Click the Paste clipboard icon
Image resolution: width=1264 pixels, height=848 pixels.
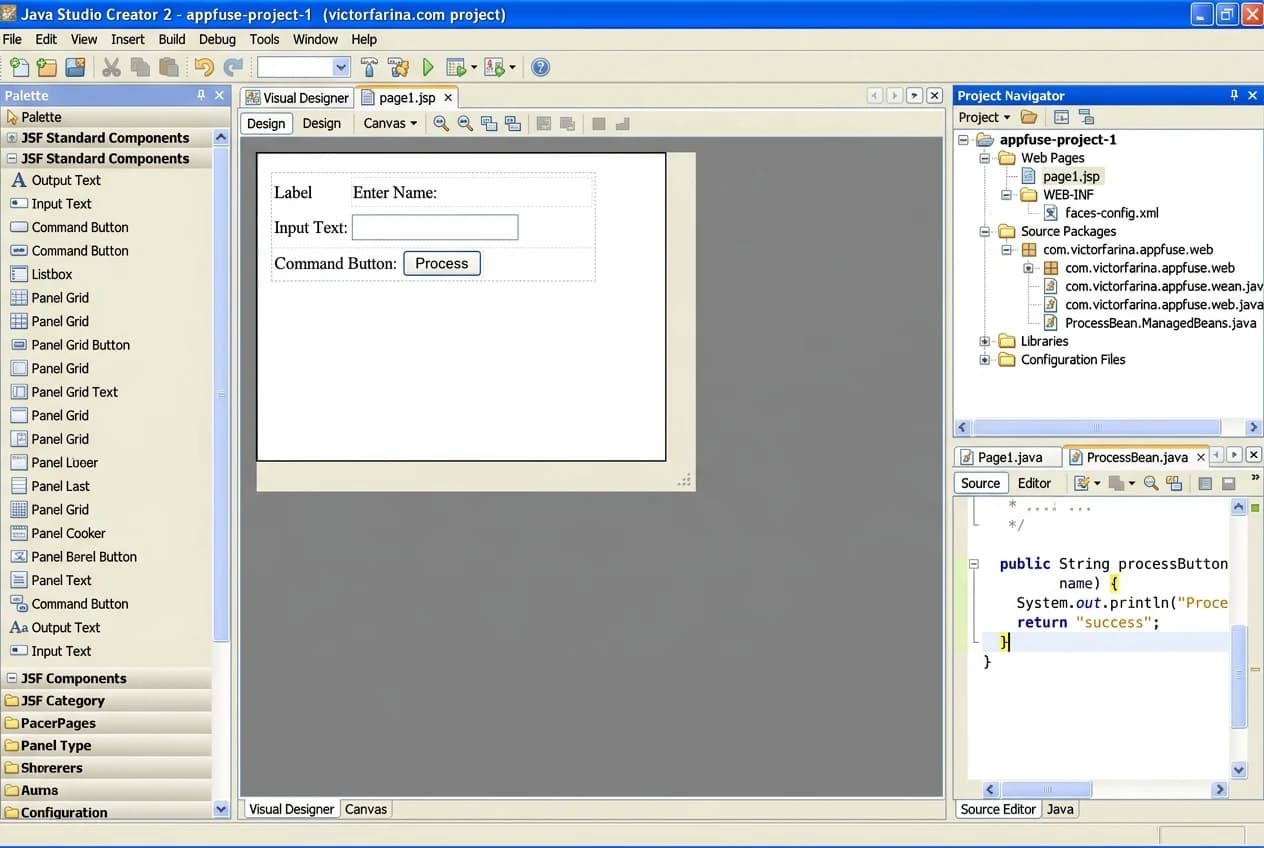tap(168, 67)
